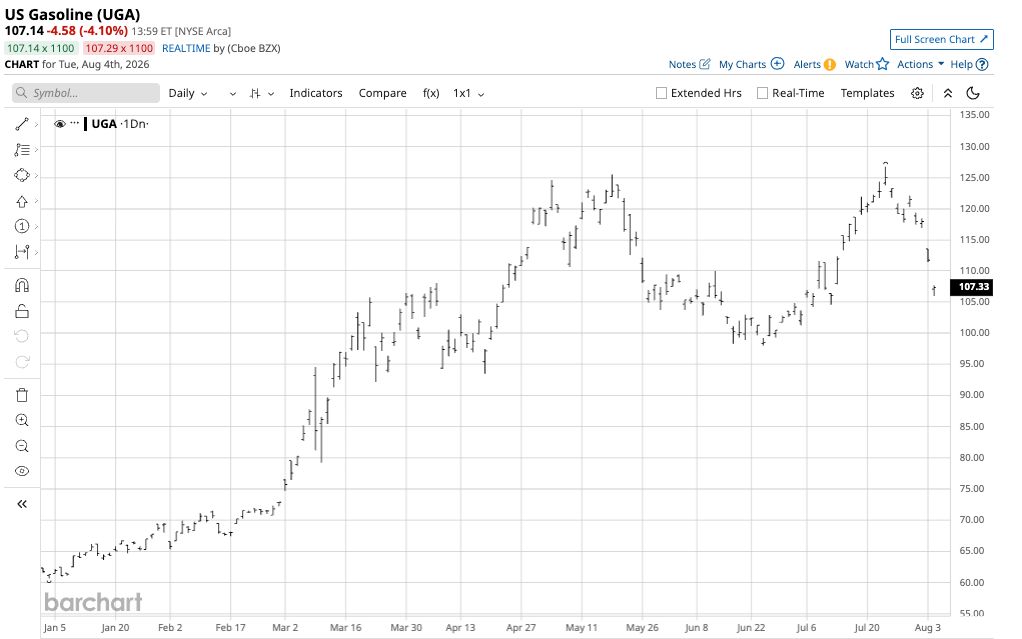Viewport: 1022px width, 639px height.
Task: Click the undo arrow icon
Action: [22, 336]
